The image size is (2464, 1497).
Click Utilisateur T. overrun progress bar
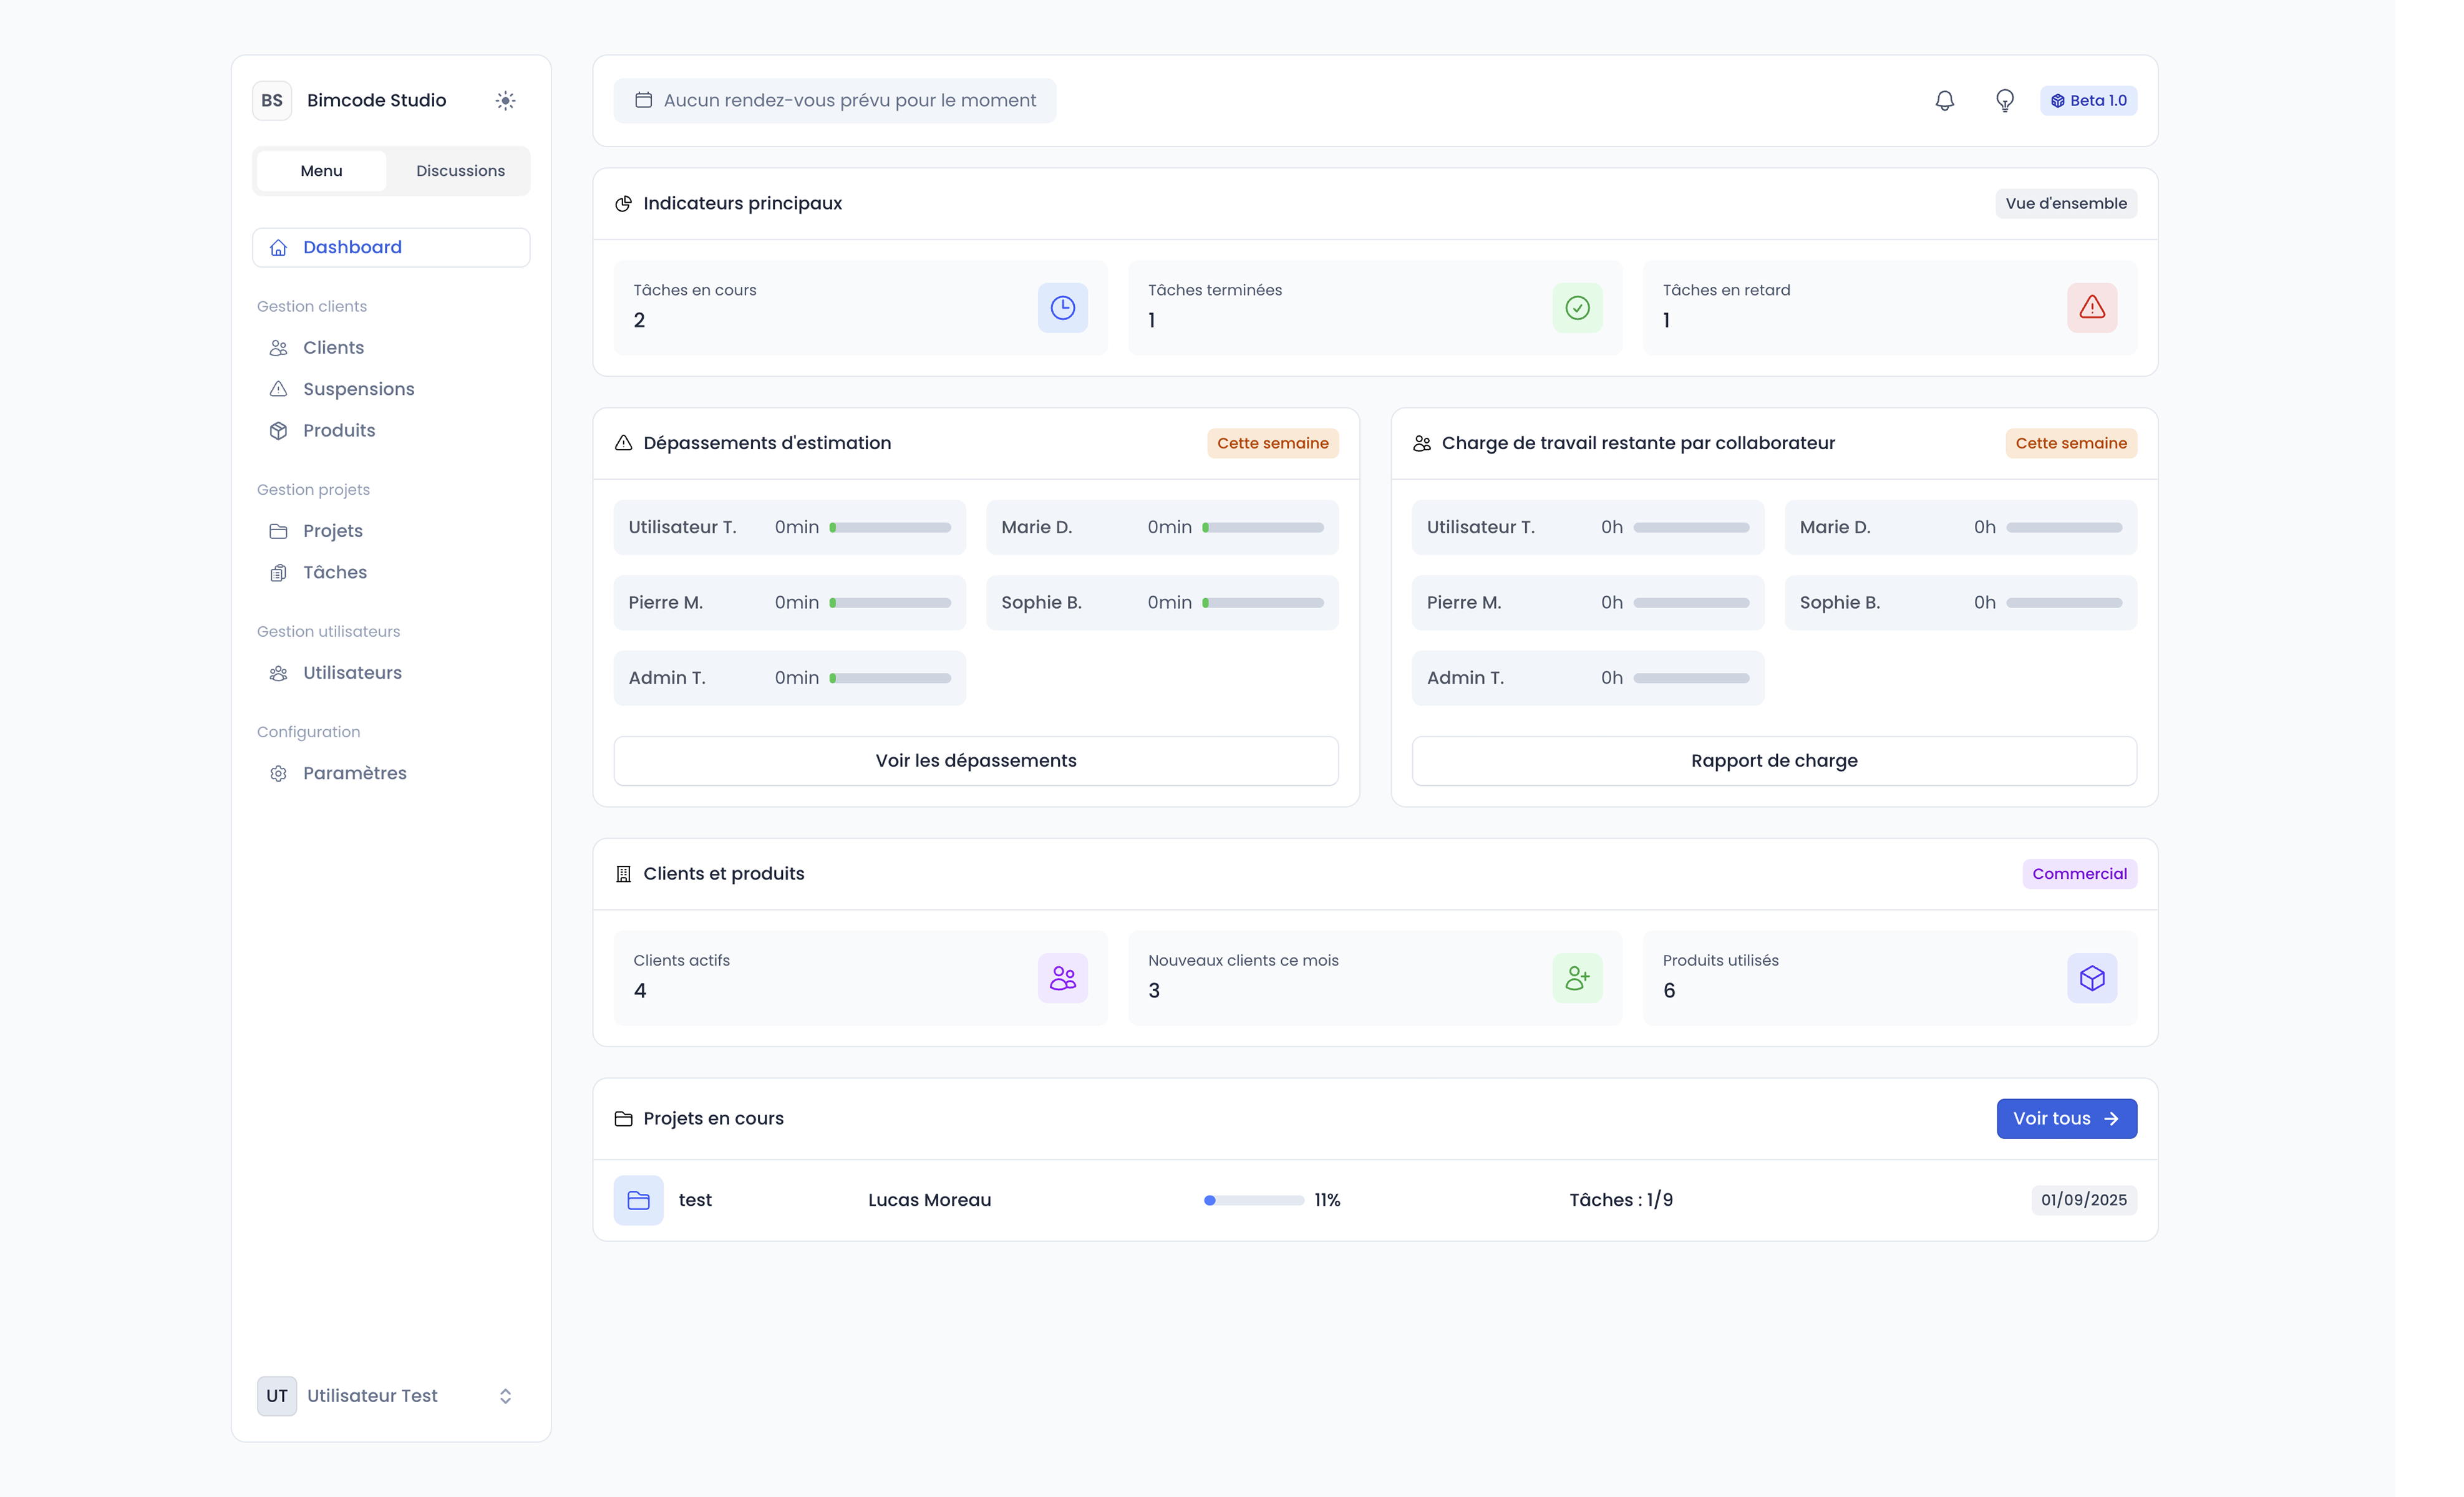(890, 528)
